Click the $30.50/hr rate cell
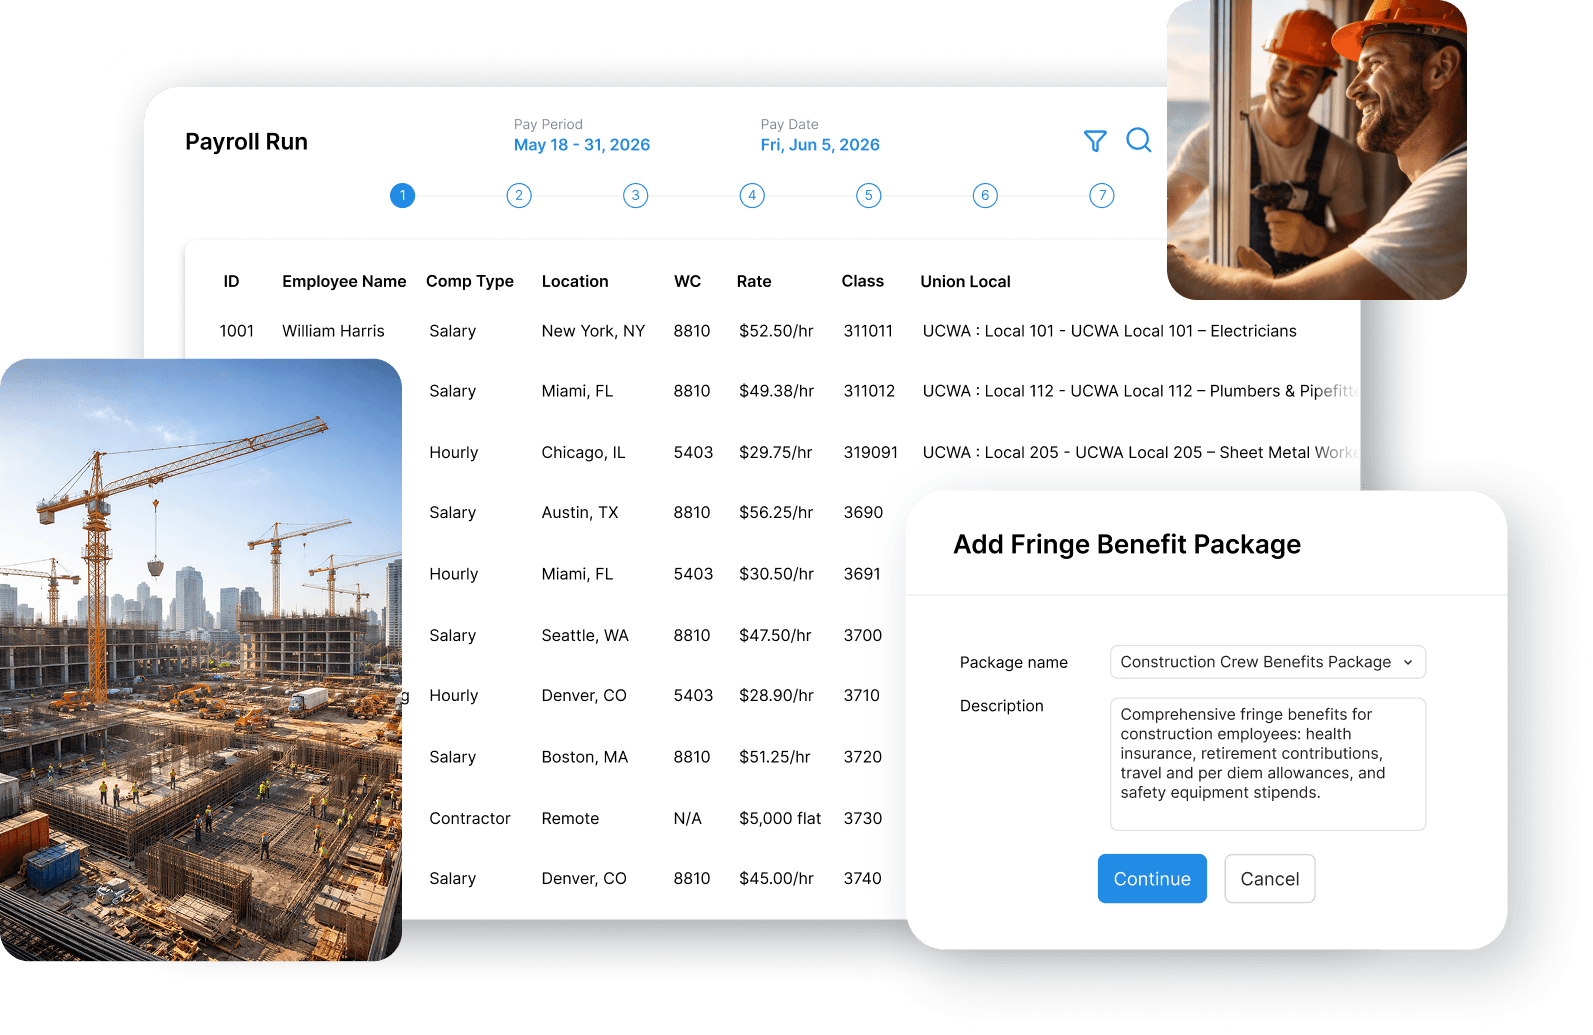Screen dimensions: 1593x1035 (777, 574)
